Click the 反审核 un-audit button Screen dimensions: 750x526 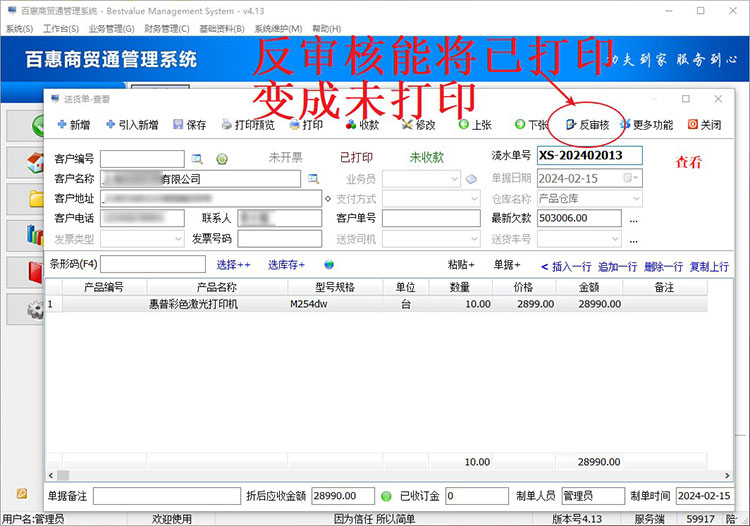tap(587, 125)
